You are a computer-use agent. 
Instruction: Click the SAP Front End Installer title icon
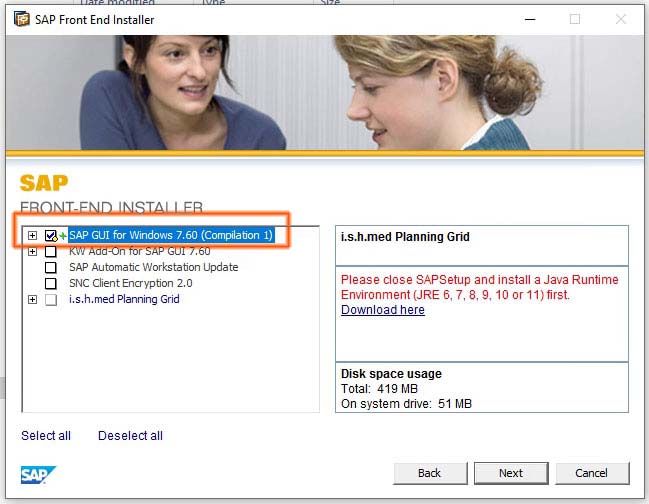[x=22, y=19]
